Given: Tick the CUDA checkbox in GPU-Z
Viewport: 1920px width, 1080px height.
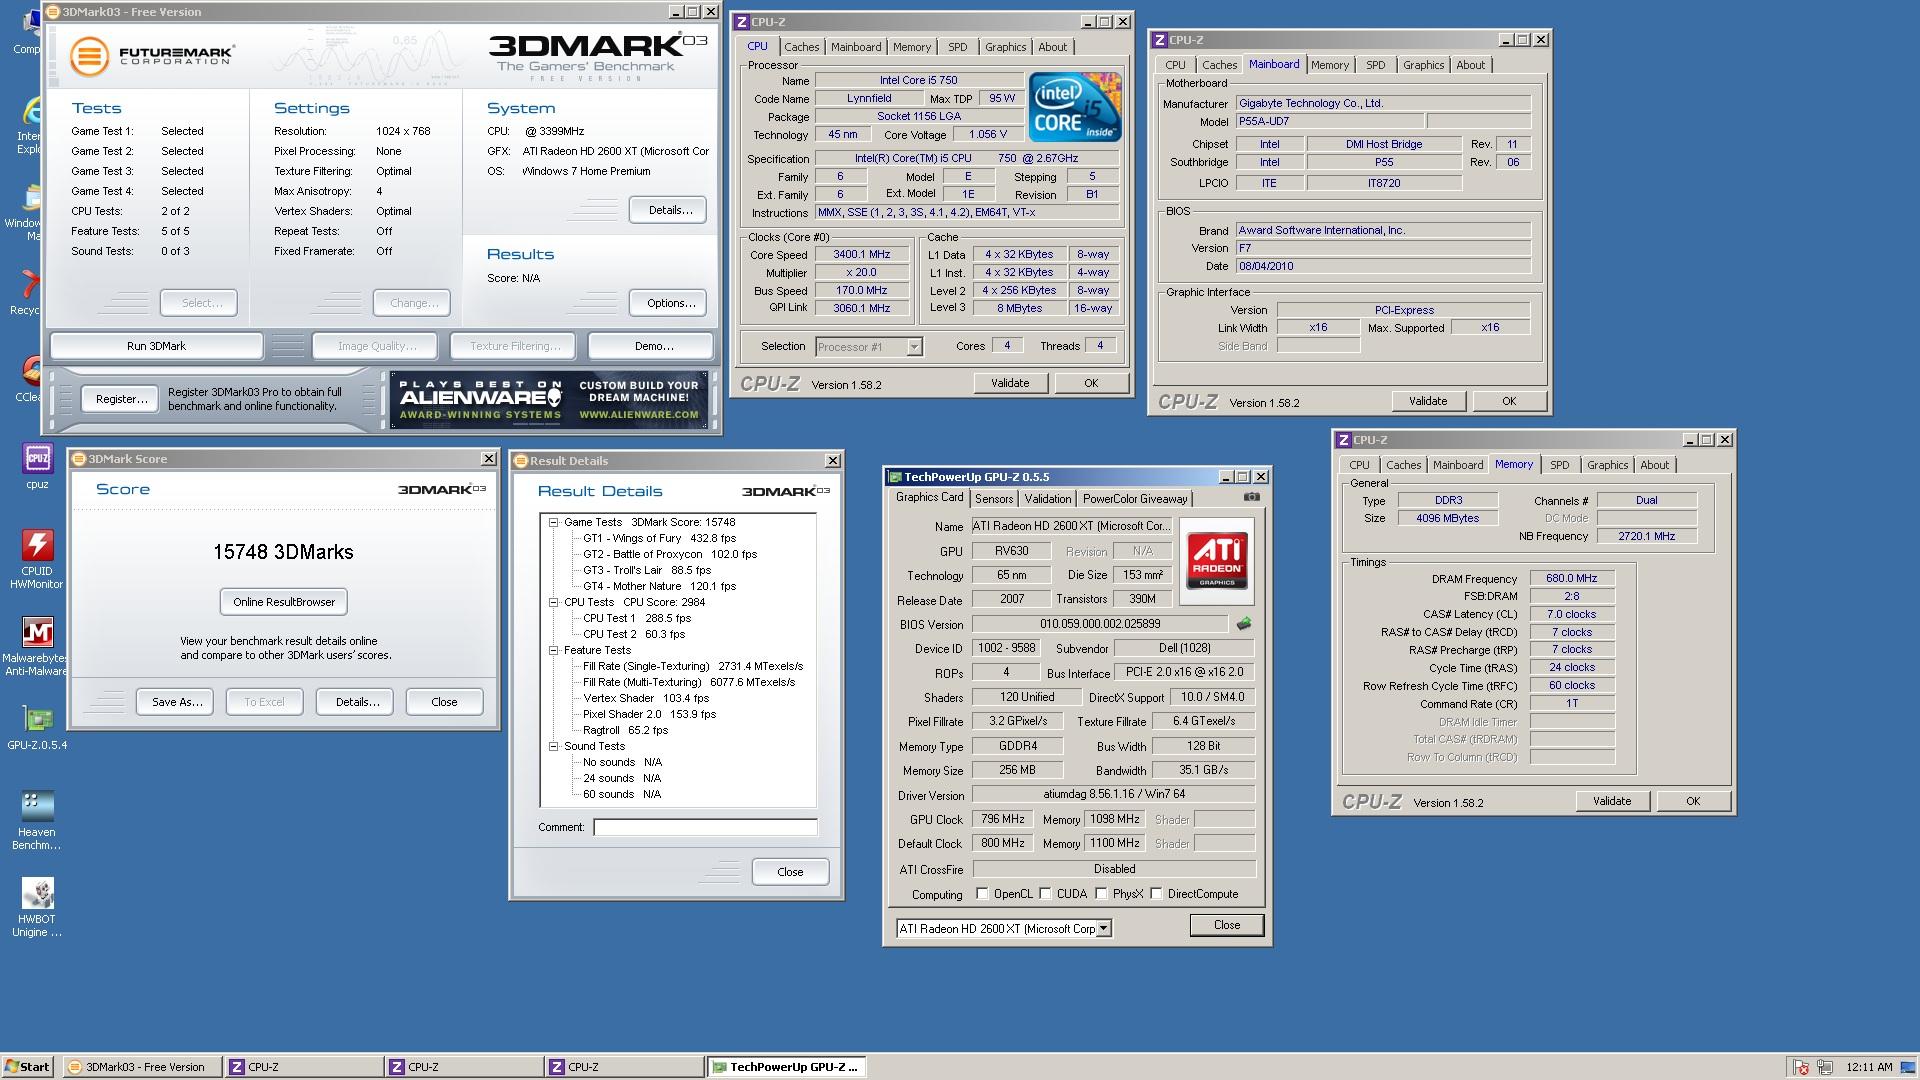Looking at the screenshot, I should click(x=1045, y=894).
